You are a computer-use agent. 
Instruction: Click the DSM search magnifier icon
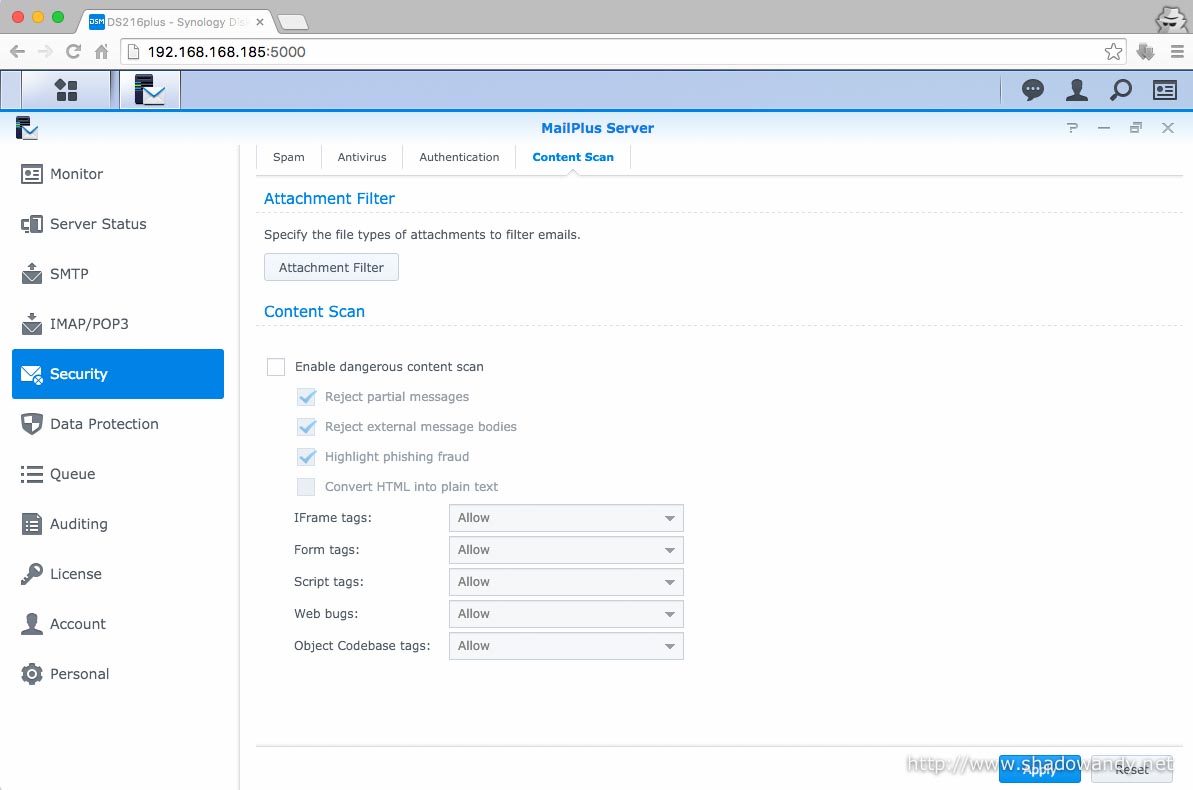pyautogui.click(x=1121, y=90)
